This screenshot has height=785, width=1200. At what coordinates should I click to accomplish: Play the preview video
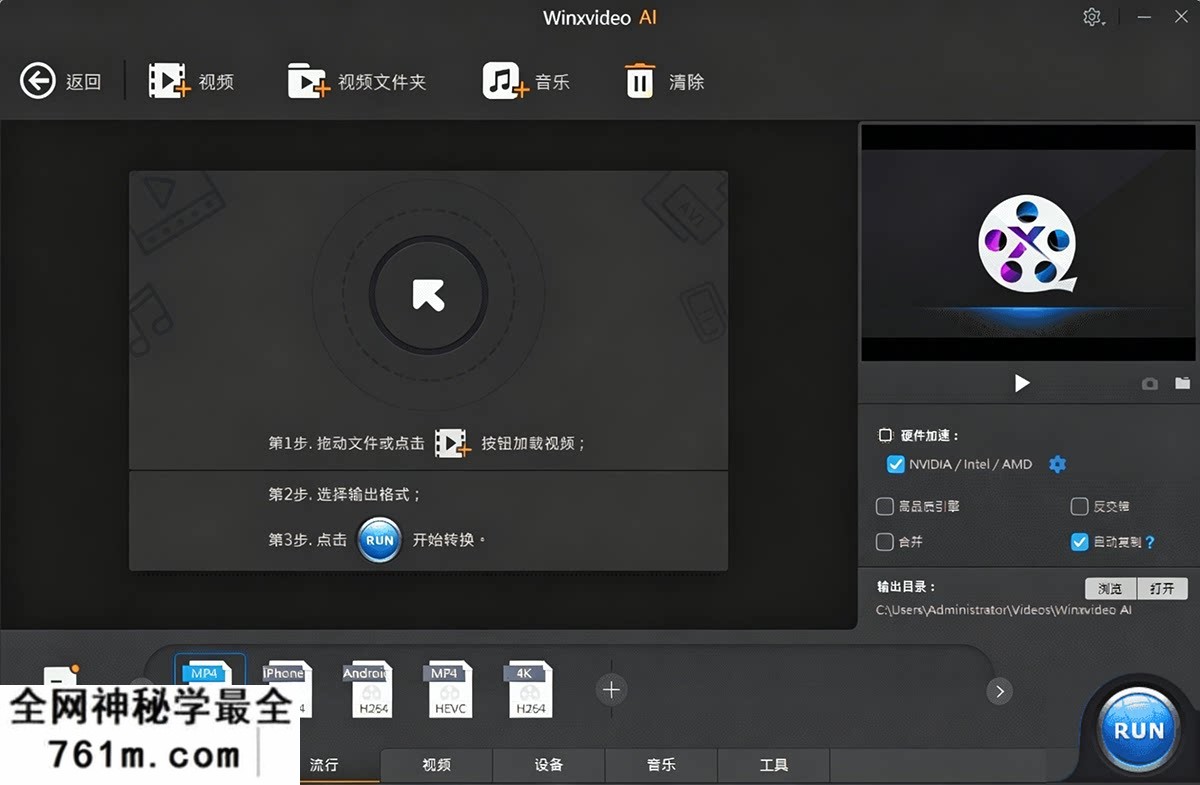coord(1021,383)
